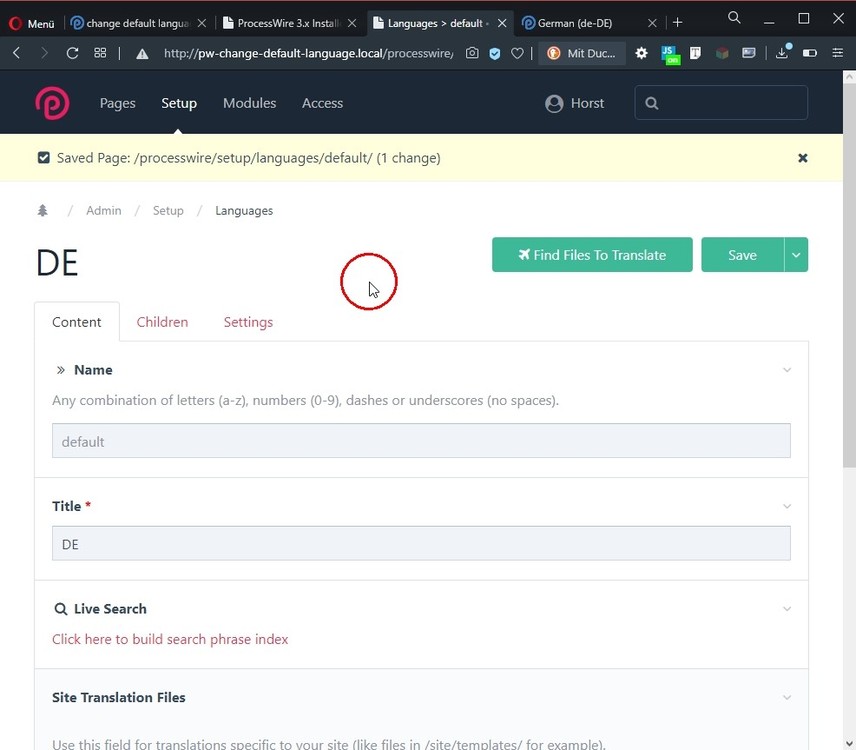Dismiss the Saved Page notification
The height and width of the screenshot is (750, 856).
(x=802, y=158)
